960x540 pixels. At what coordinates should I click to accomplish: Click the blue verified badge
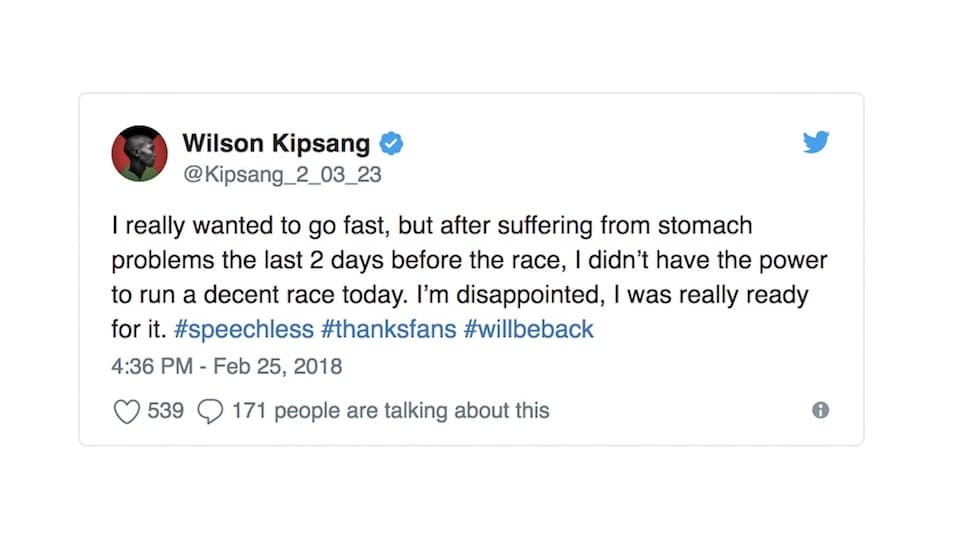click(391, 144)
